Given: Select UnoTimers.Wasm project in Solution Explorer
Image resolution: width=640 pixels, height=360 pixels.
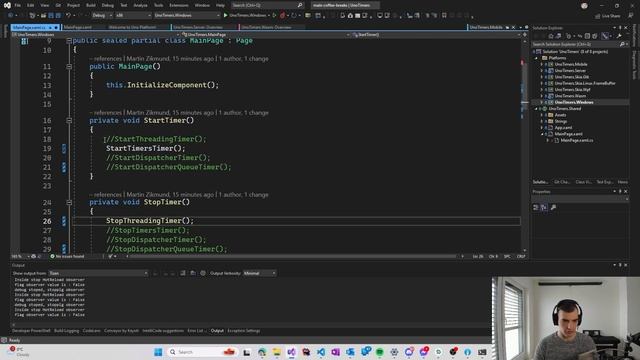Looking at the screenshot, I should [570, 96].
